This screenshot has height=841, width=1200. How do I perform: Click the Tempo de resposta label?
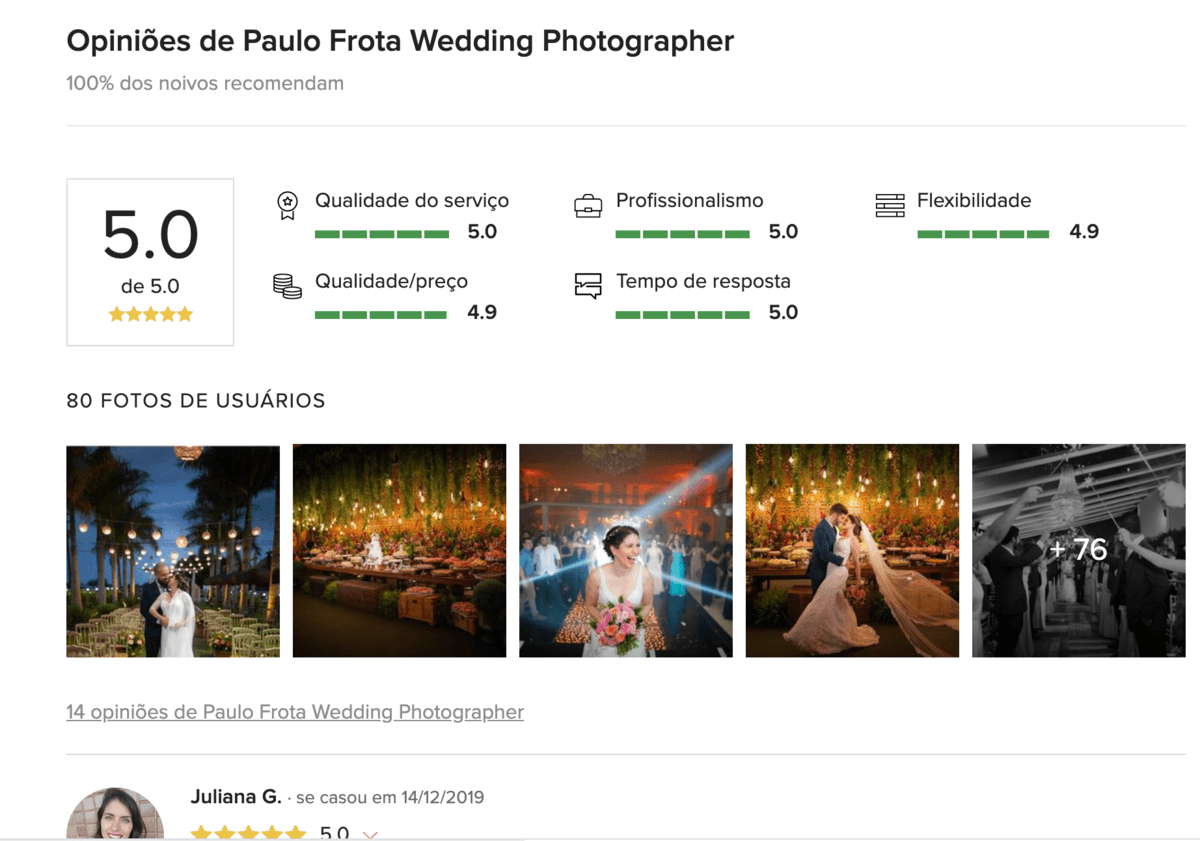click(x=704, y=282)
